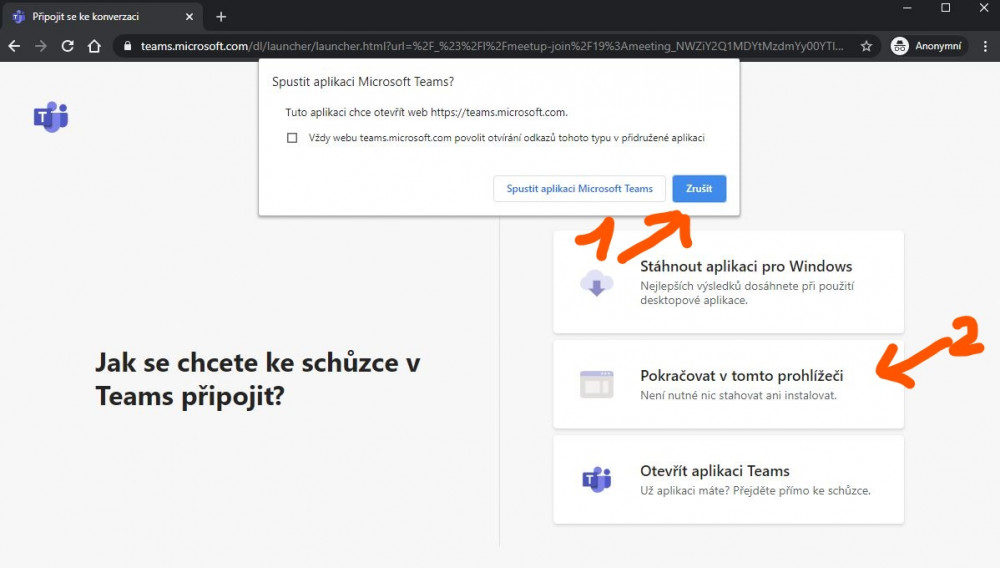Click the address bar URL field
Image resolution: width=1000 pixels, height=568 pixels.
coord(490,46)
